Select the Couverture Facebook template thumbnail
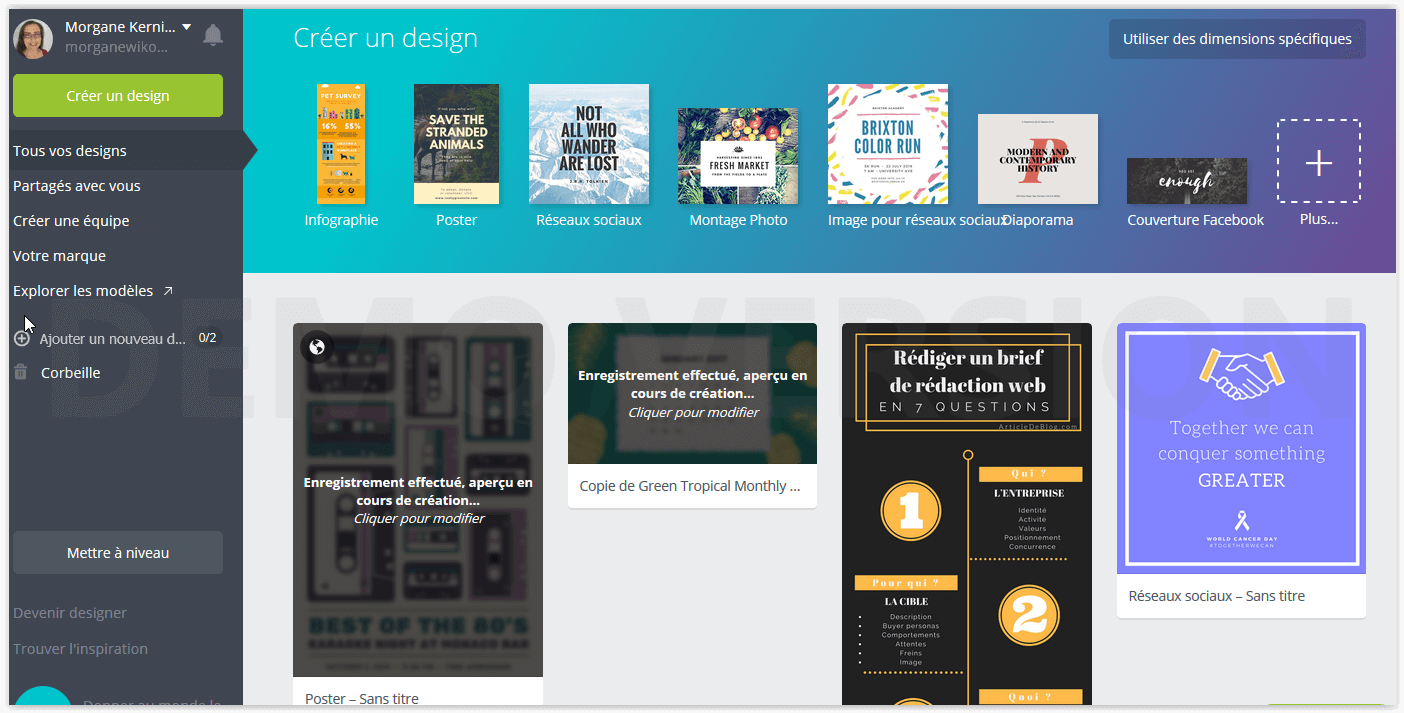The image size is (1404, 713). click(x=1186, y=181)
